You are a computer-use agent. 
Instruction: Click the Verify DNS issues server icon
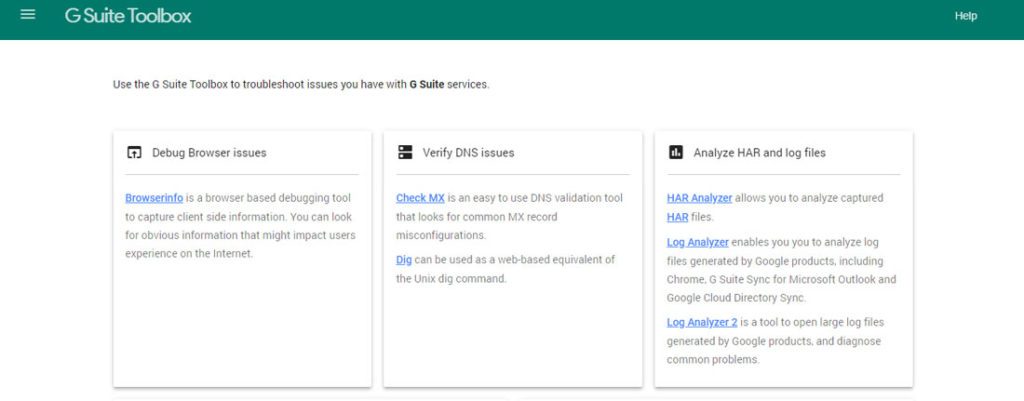[x=404, y=153]
